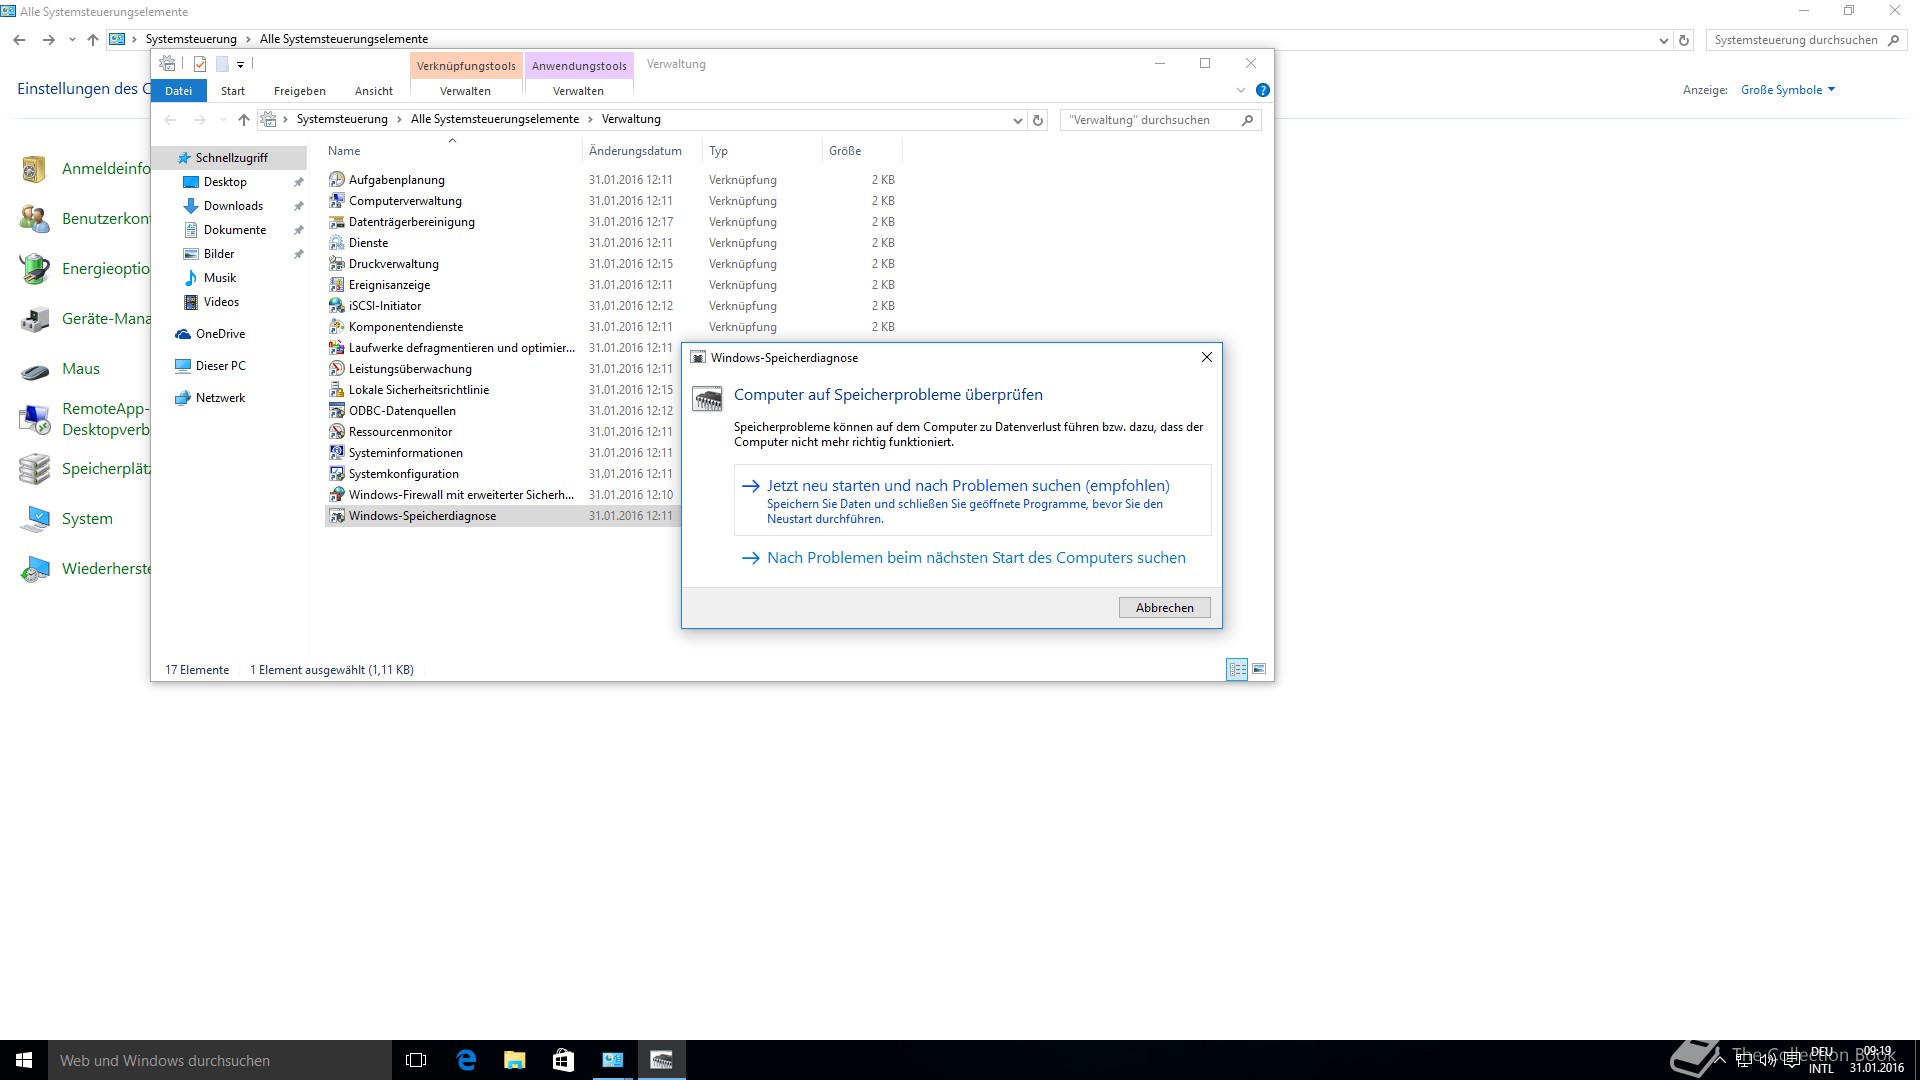Select the Datenträgerbereinigung icon
The height and width of the screenshot is (1080, 1920).
coord(337,222)
